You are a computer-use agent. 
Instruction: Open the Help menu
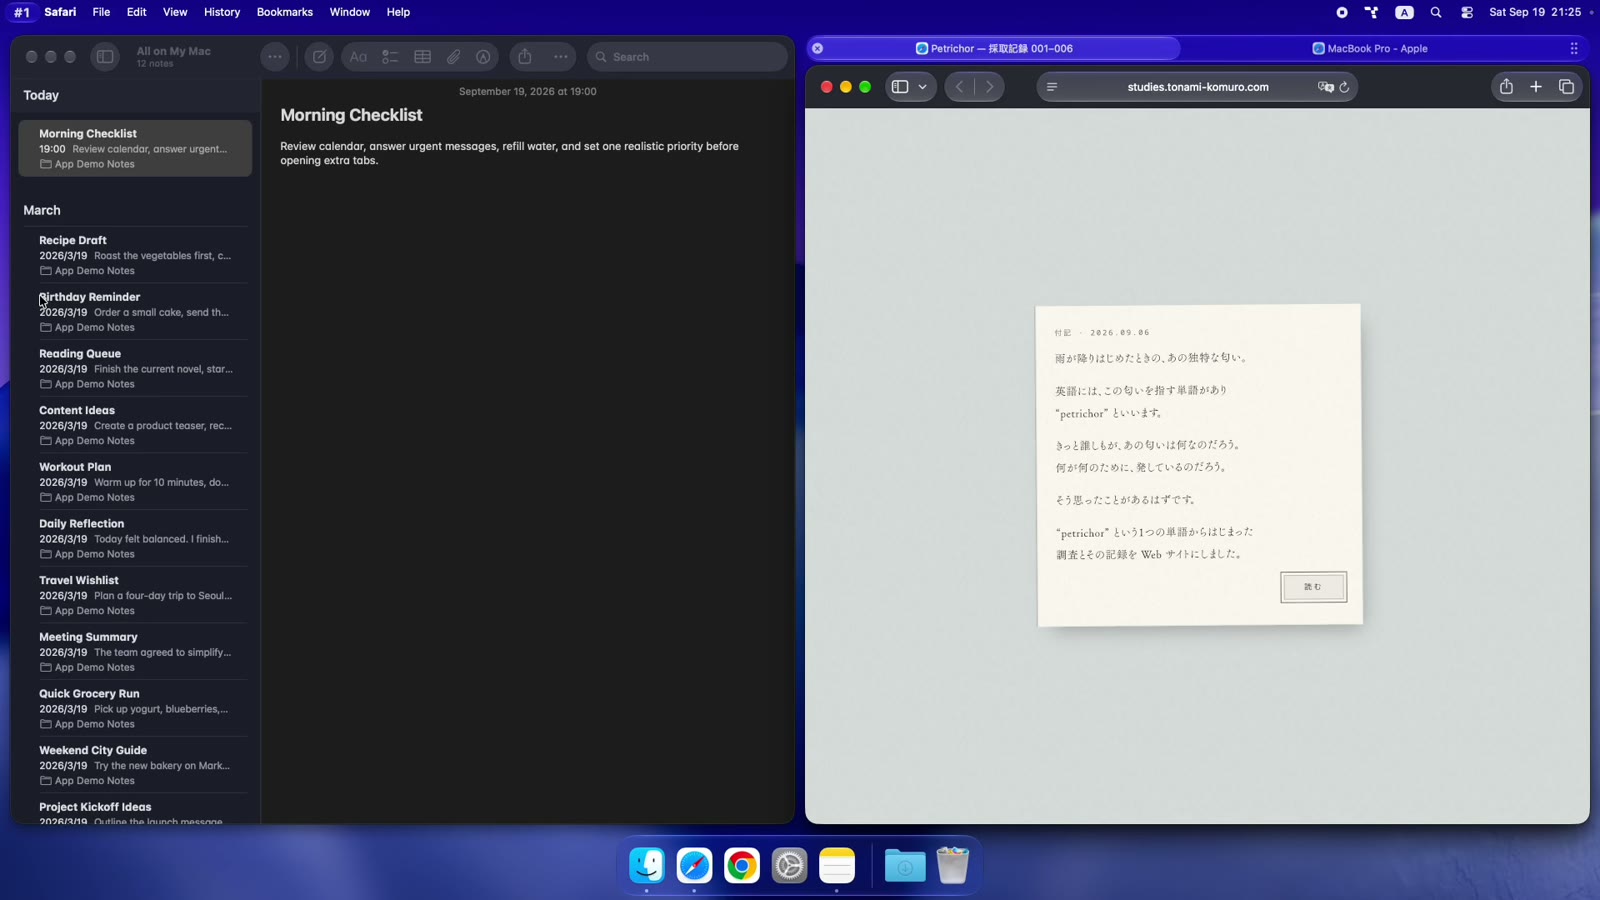(398, 12)
